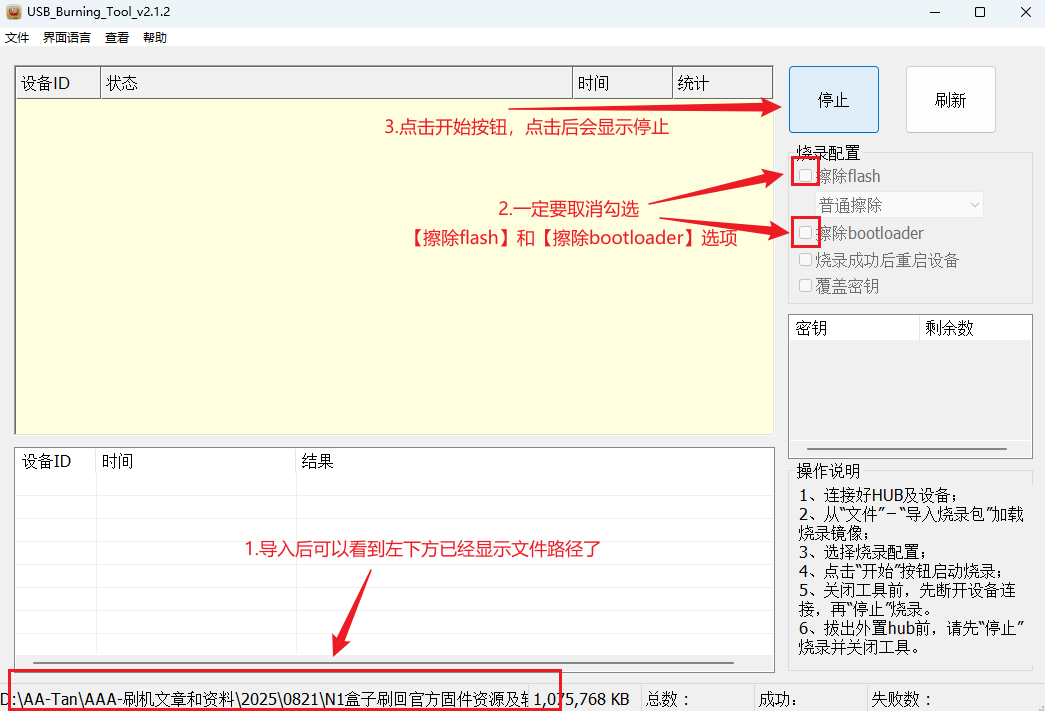Click the 密钥 column header
This screenshot has height=711, width=1045.
tap(853, 328)
